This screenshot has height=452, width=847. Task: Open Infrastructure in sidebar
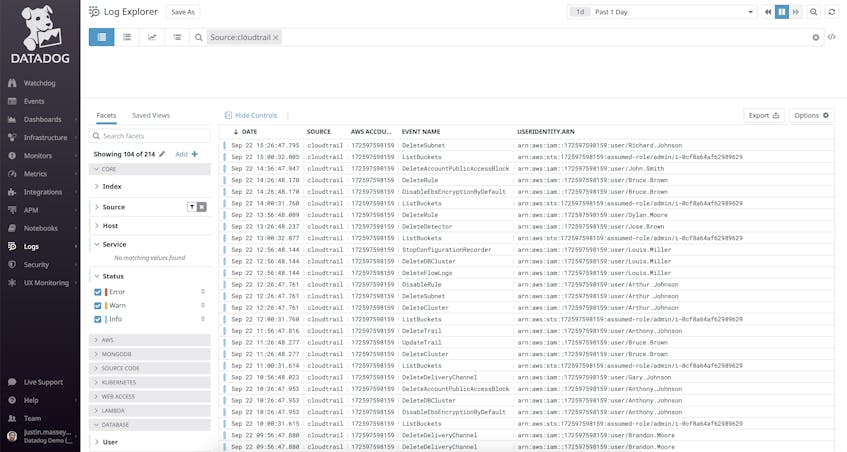point(45,138)
